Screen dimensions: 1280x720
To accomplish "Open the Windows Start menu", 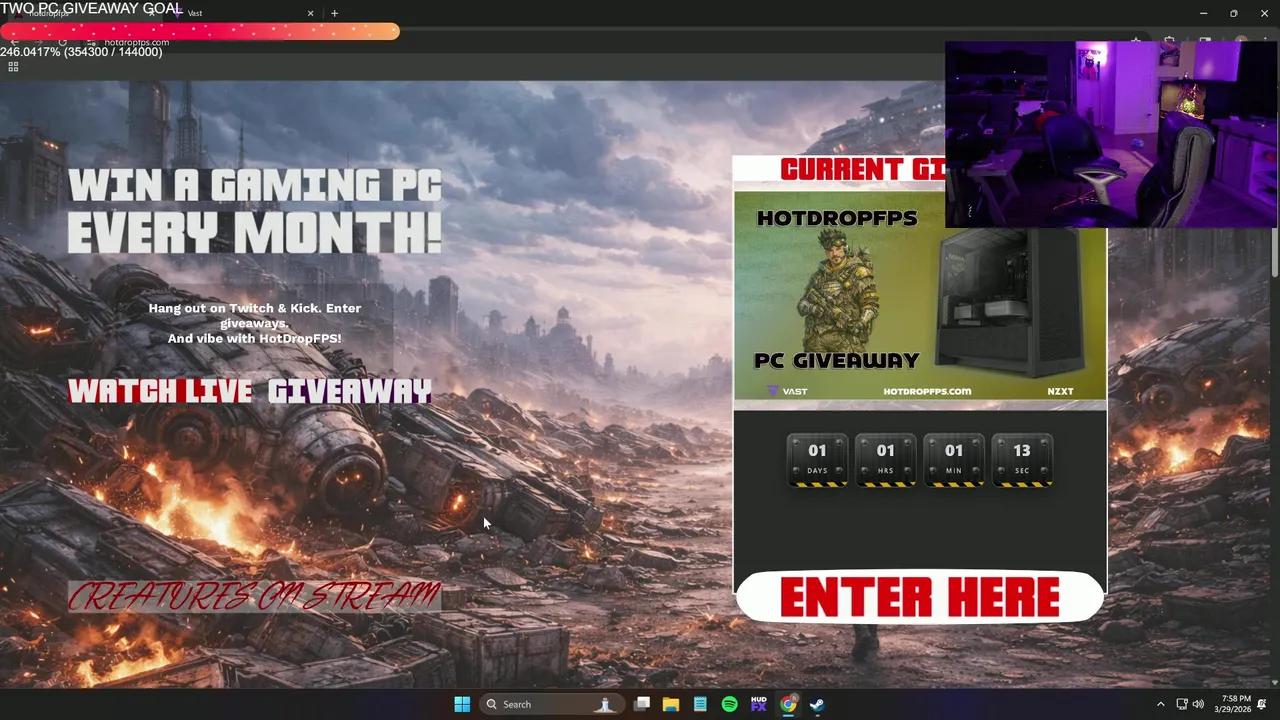I will (462, 704).
